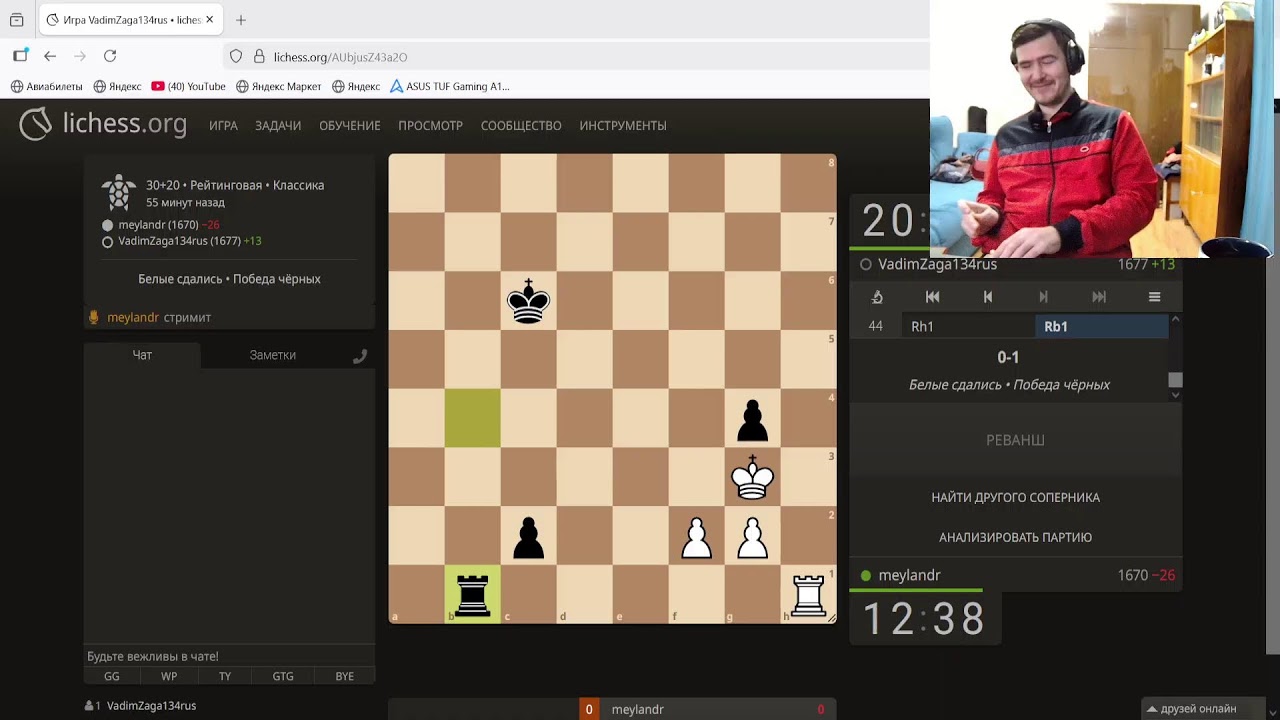
Task: Click the black pawn on c2
Action: point(528,537)
